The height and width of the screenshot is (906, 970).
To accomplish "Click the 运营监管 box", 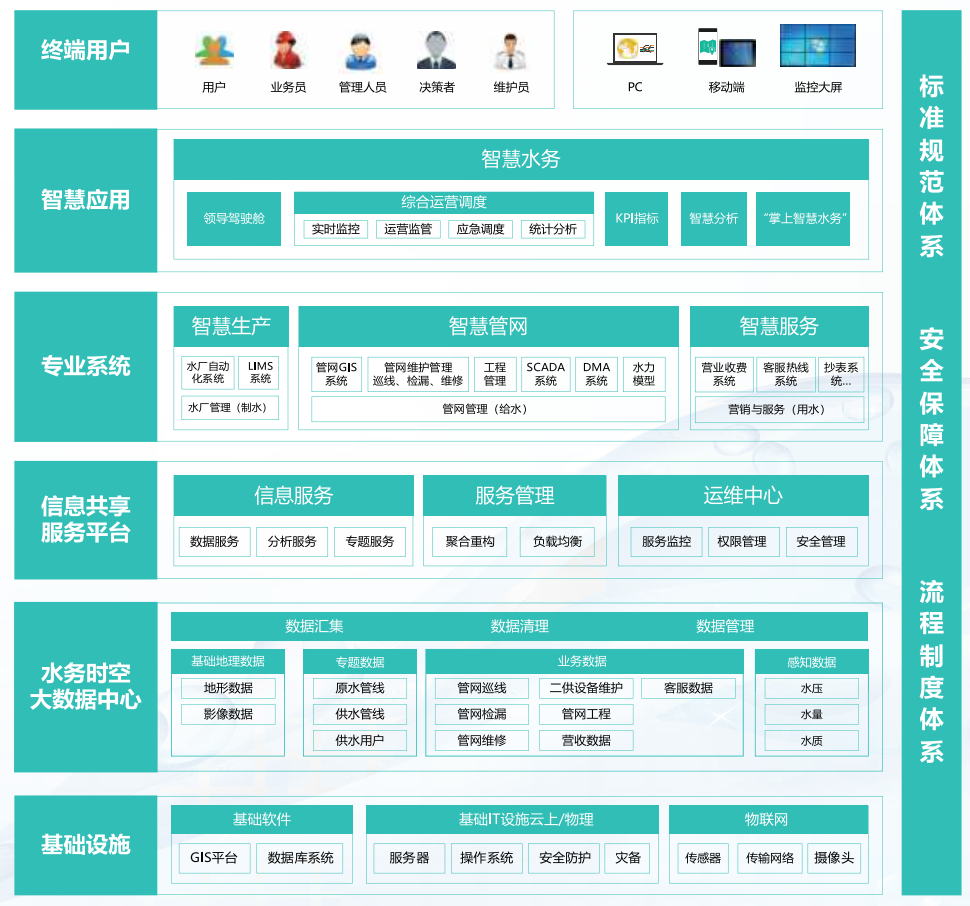I will pos(408,229).
